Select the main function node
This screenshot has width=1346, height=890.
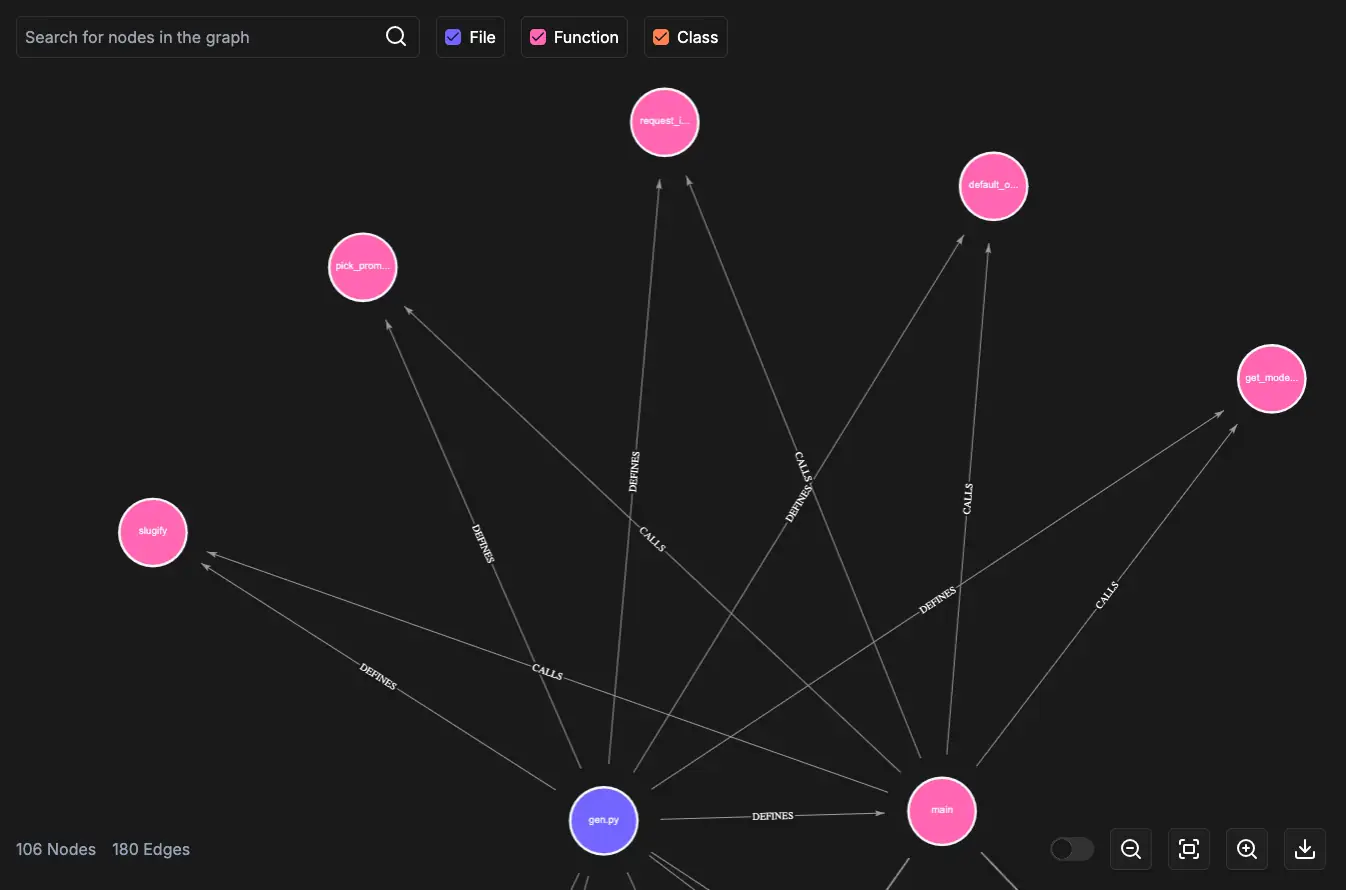pyautogui.click(x=941, y=811)
